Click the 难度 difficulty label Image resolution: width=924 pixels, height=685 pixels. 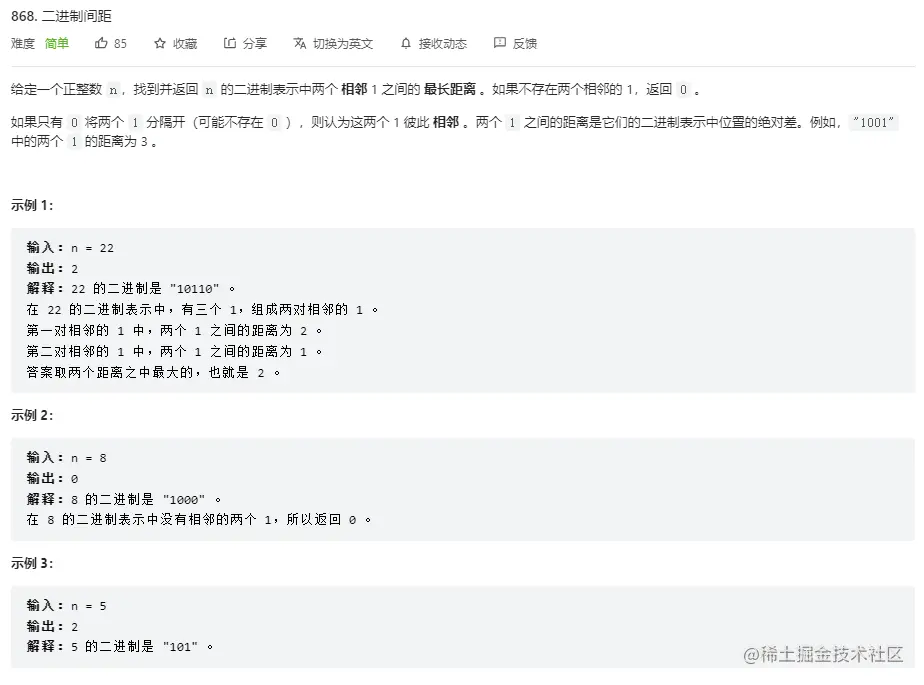click(23, 44)
